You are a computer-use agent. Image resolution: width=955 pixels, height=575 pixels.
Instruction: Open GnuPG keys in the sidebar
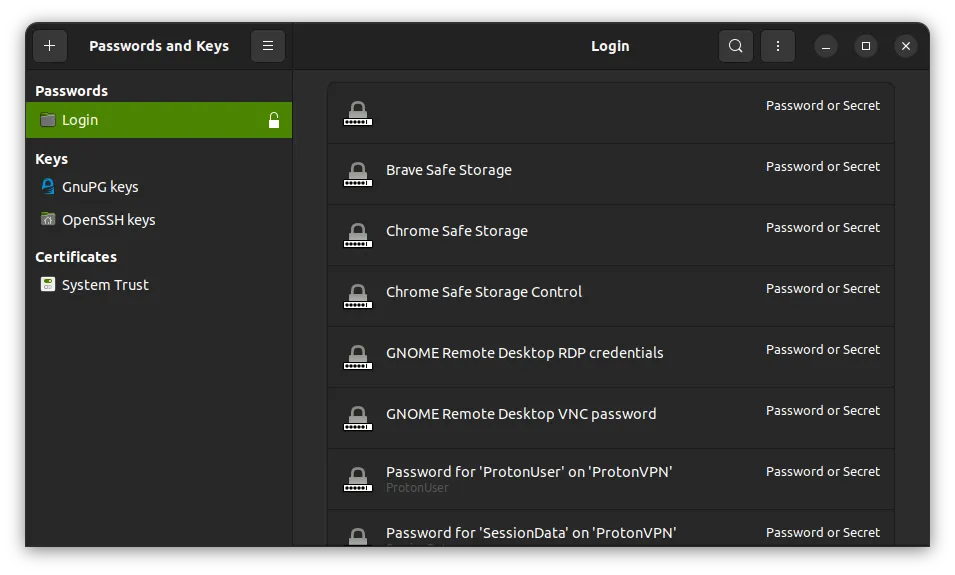(100, 187)
